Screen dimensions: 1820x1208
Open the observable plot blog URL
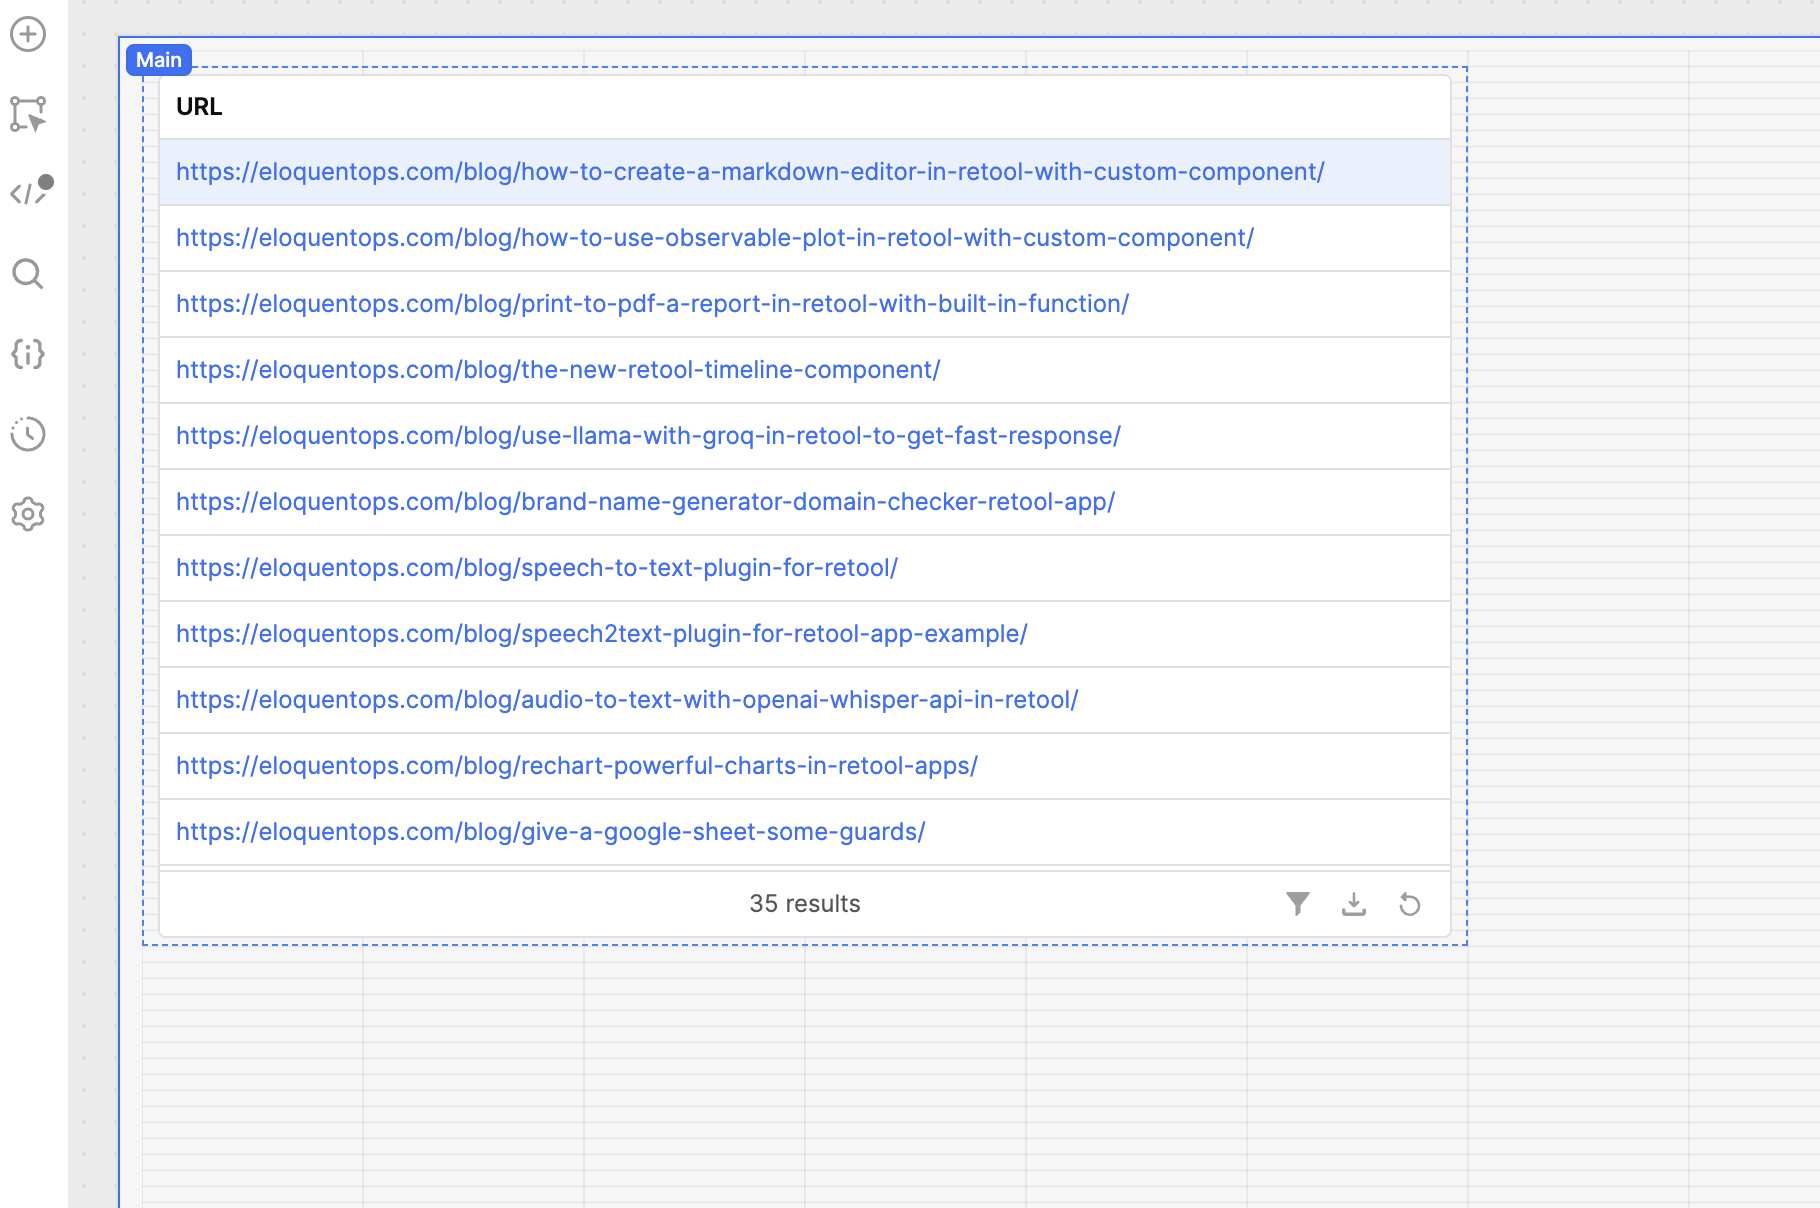(714, 238)
